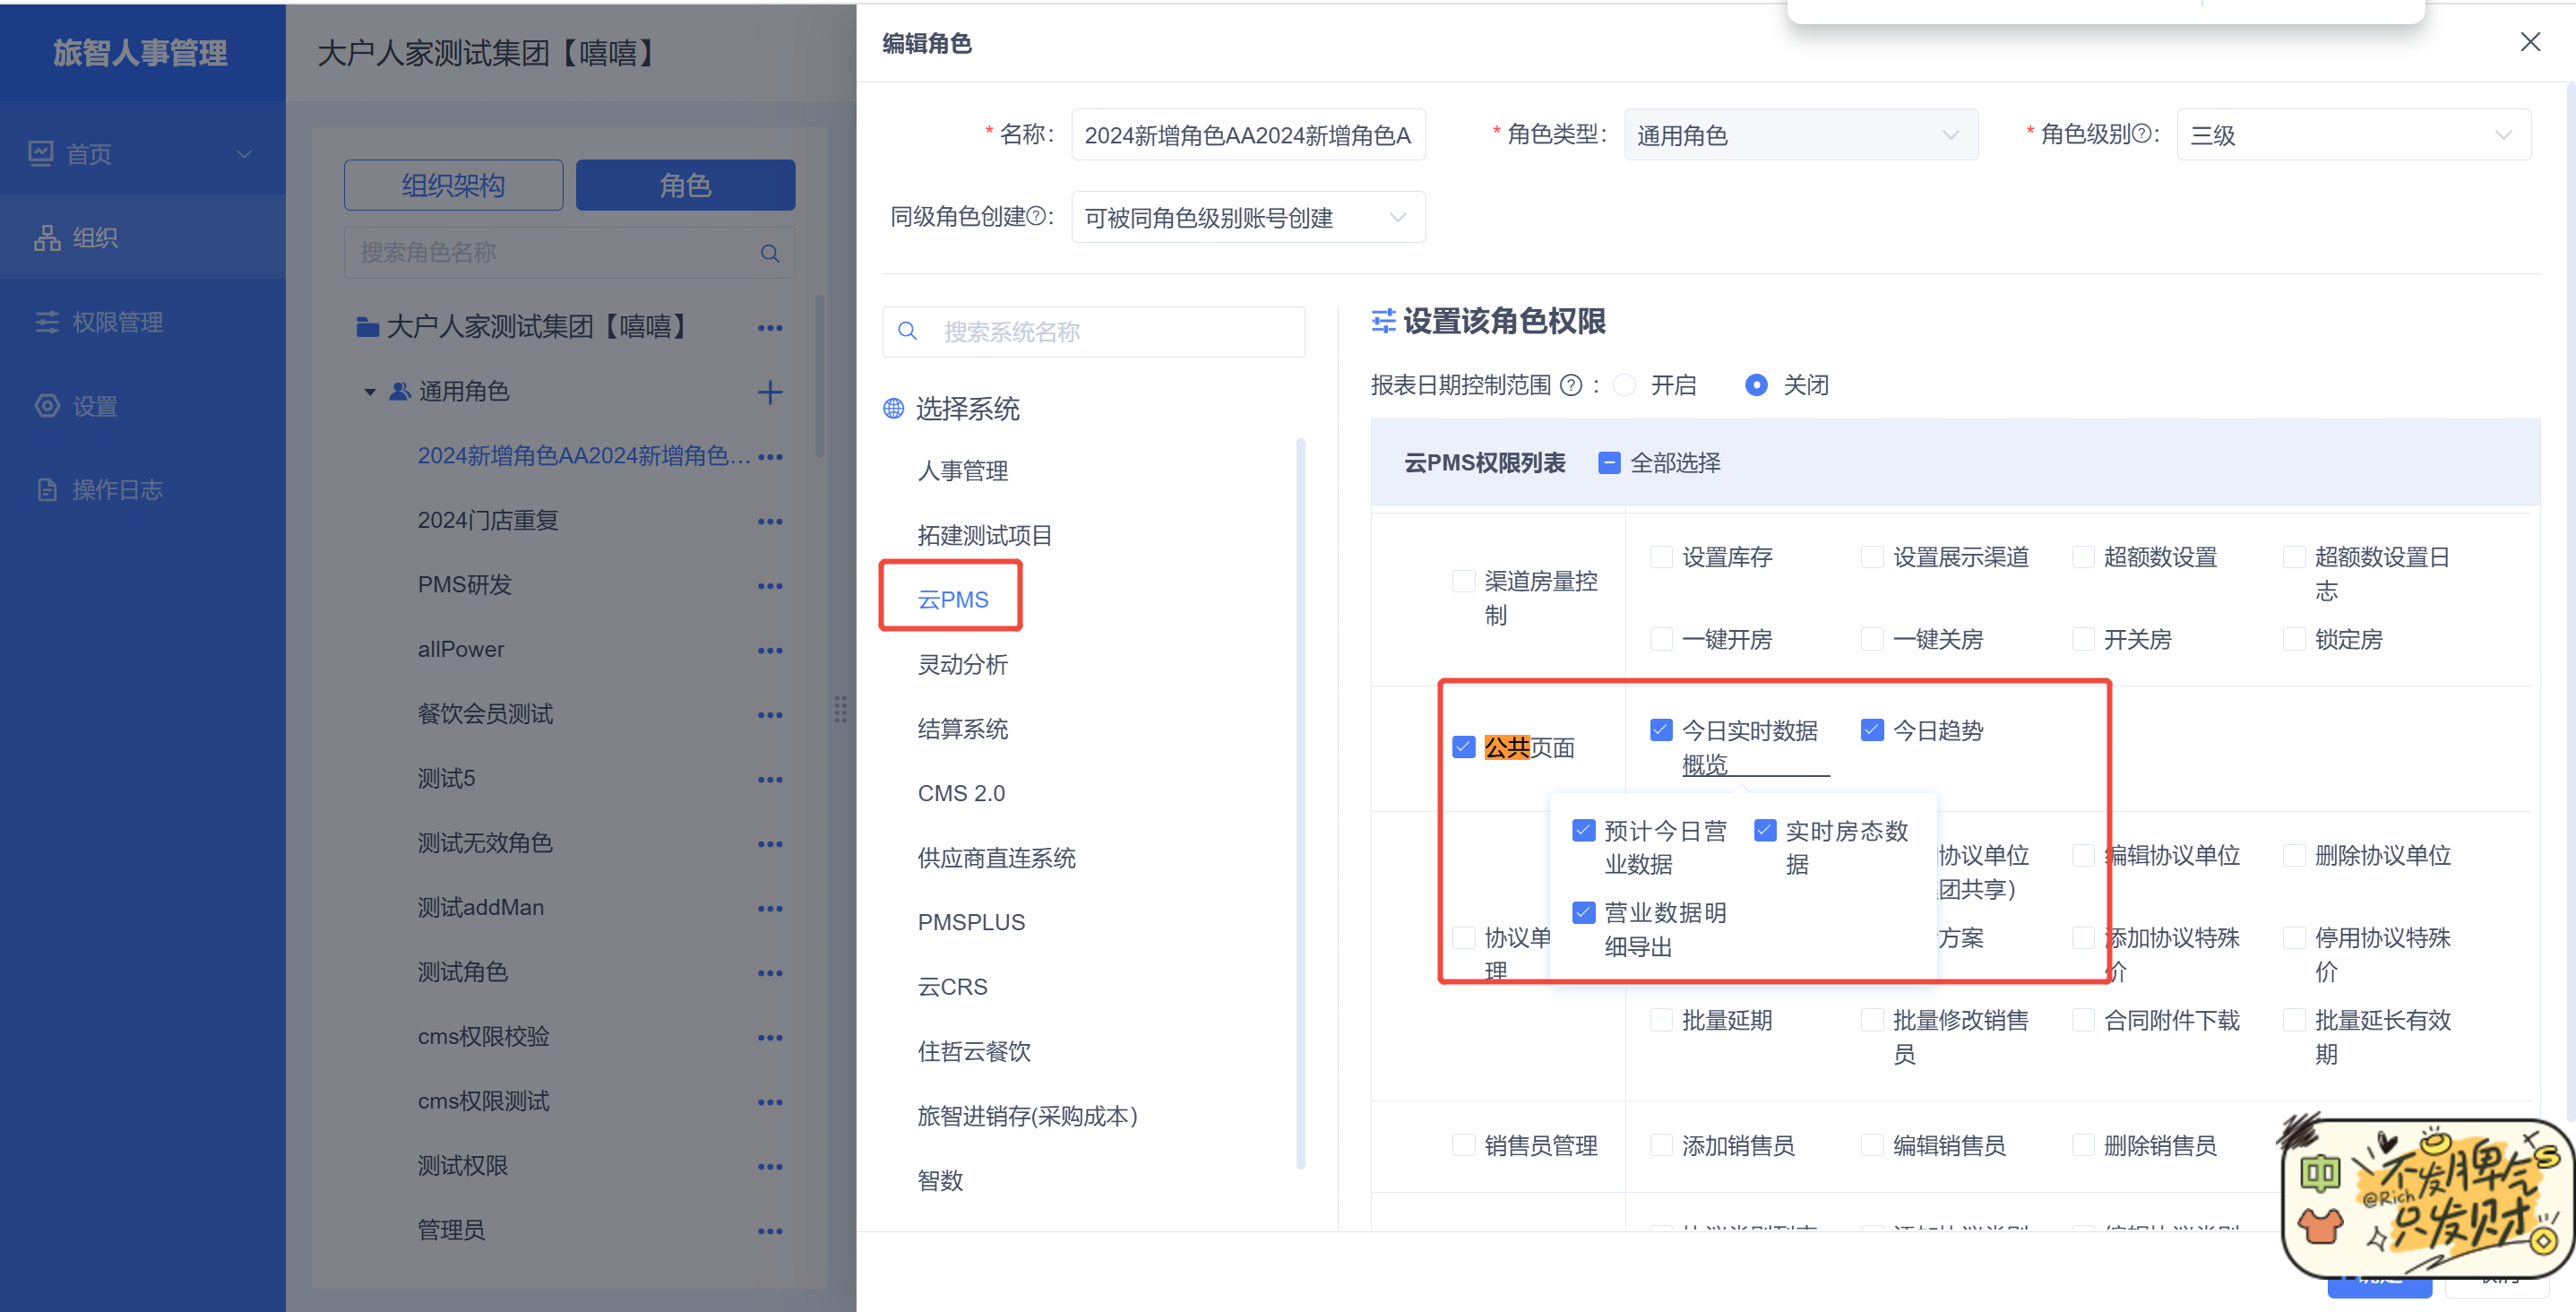The width and height of the screenshot is (2576, 1312).
Task: Select 住哲云餐饮 in system list
Action: point(973,1051)
